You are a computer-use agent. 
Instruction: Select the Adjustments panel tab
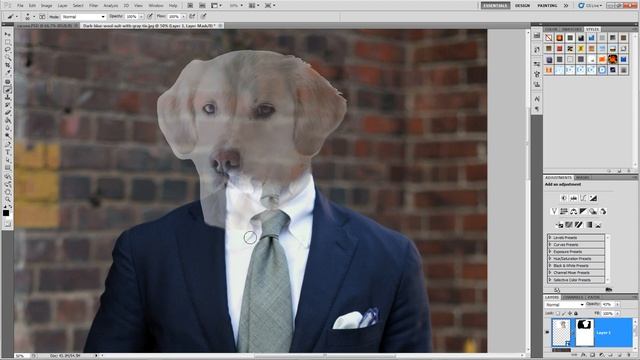click(558, 178)
